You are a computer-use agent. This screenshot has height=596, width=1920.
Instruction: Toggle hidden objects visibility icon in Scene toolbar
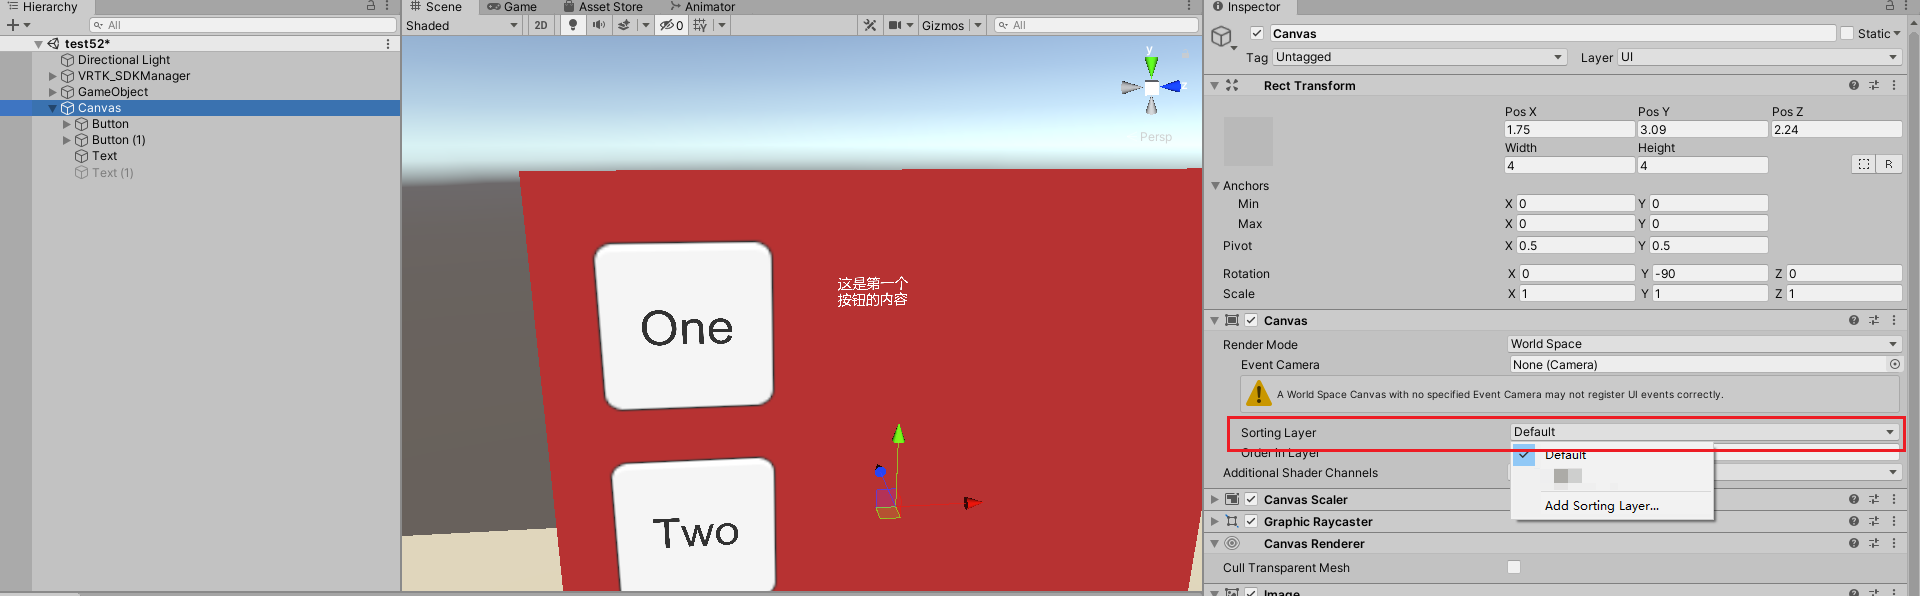click(x=671, y=25)
